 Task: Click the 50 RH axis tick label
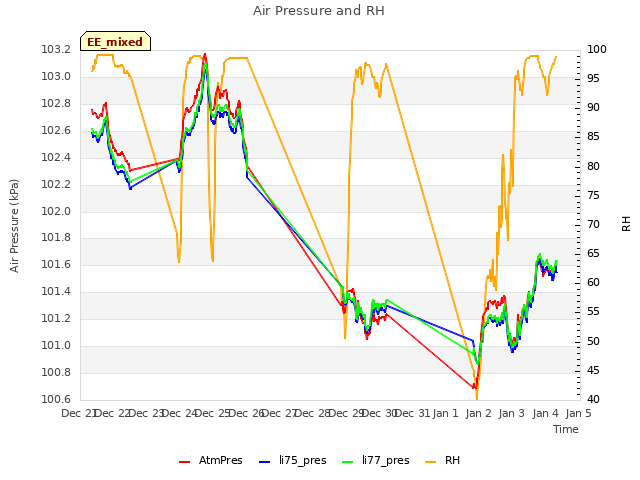click(x=593, y=341)
